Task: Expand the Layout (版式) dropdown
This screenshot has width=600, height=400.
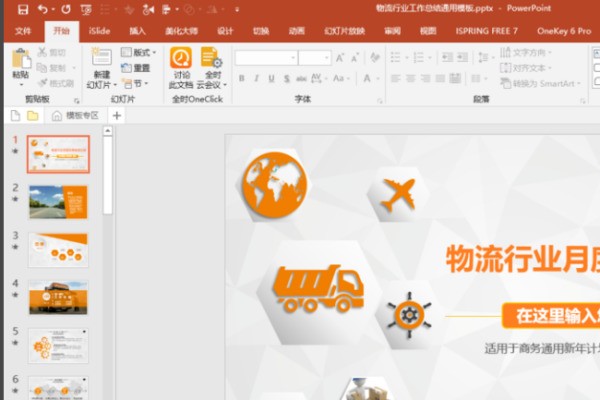Action: (x=139, y=53)
